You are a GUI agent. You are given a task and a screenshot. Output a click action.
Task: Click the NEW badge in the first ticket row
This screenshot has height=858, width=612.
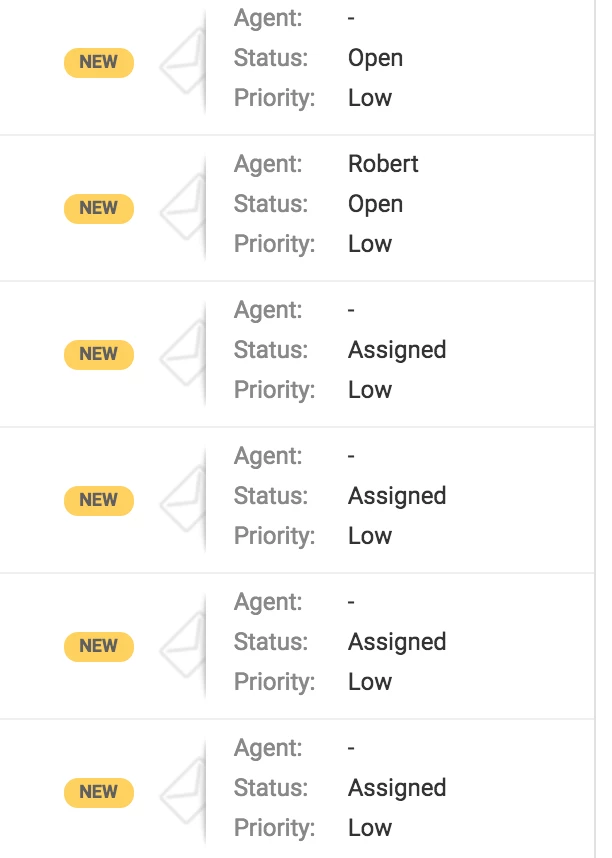coord(99,62)
